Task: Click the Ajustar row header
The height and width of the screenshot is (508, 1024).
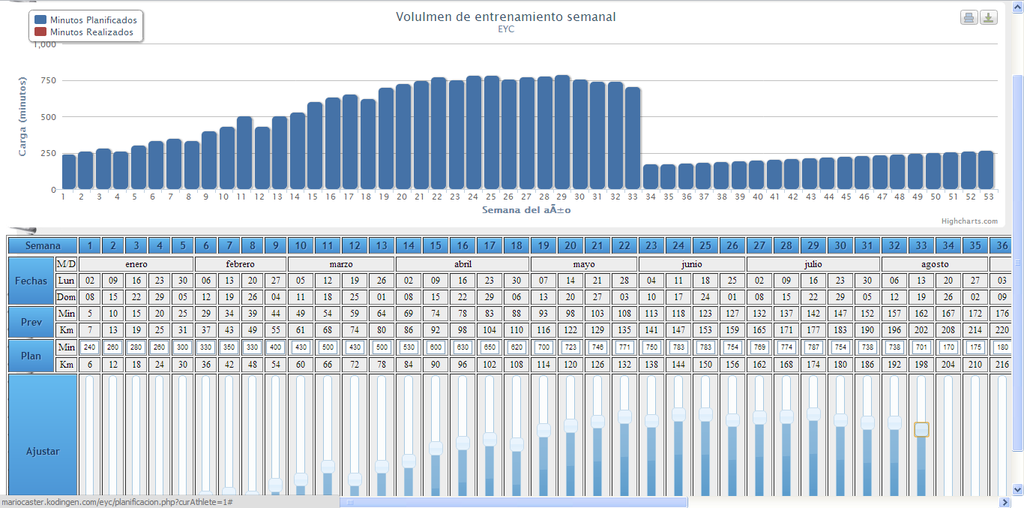Action: pos(41,451)
